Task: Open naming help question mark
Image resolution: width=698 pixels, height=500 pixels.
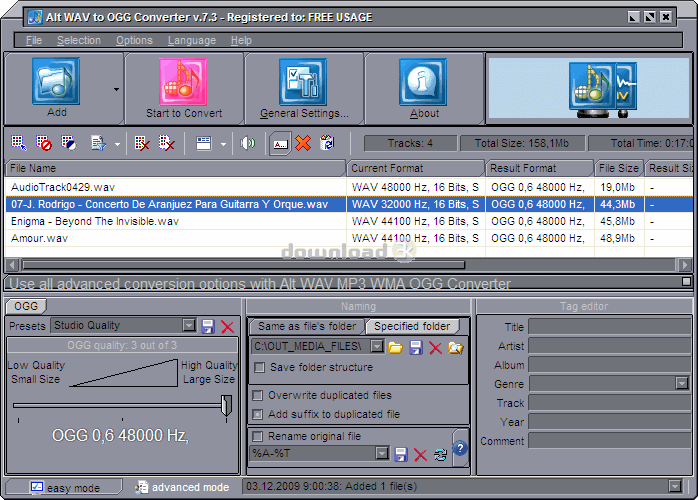Action: click(x=460, y=448)
